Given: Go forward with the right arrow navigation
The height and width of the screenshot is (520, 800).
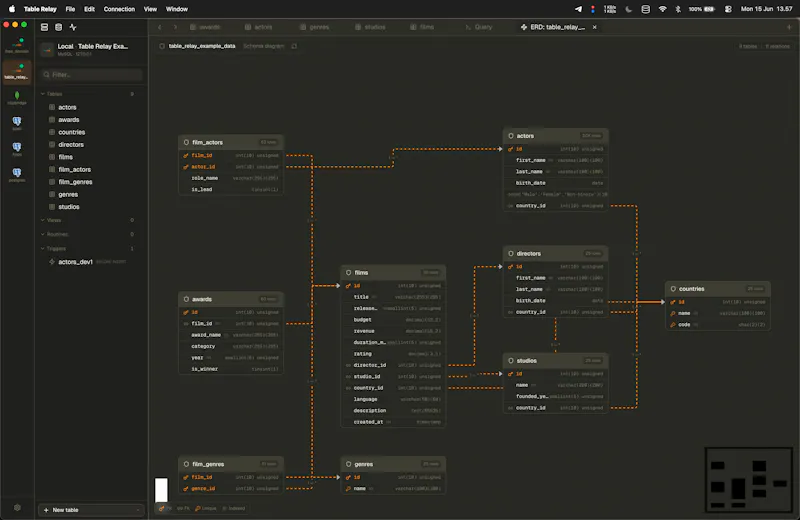Looking at the screenshot, I should pos(175,27).
